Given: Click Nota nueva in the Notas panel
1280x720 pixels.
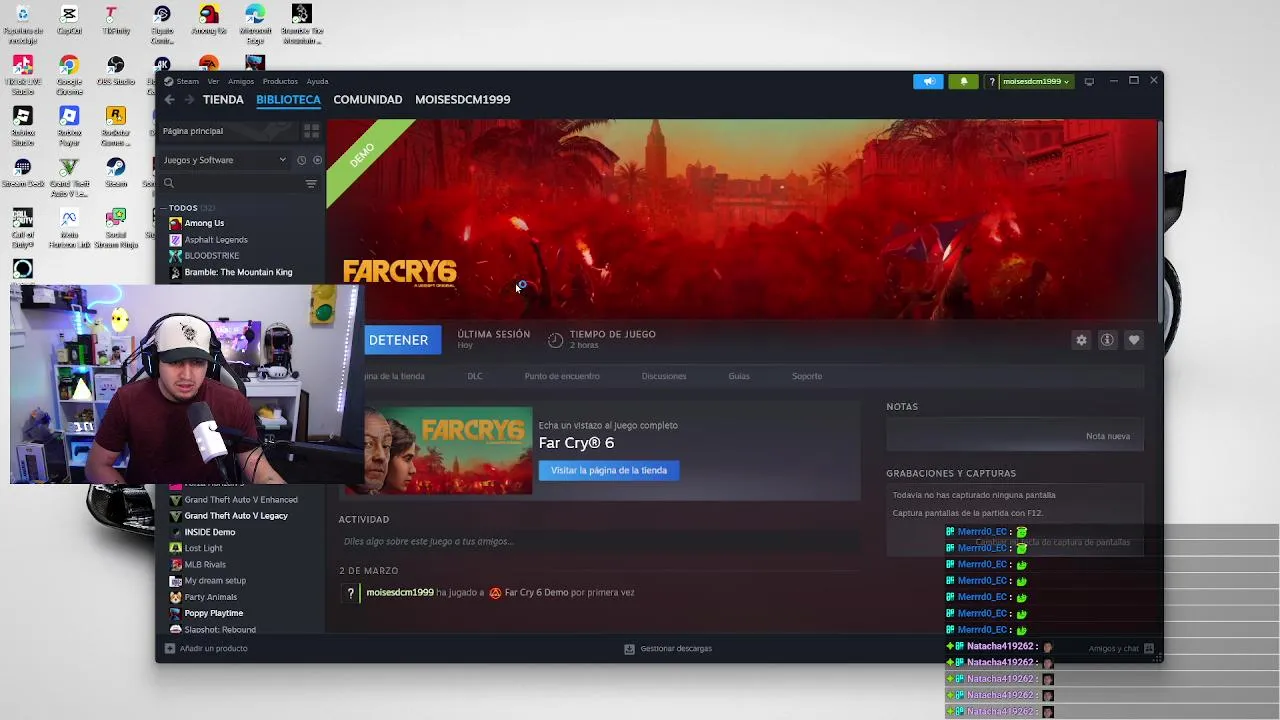Looking at the screenshot, I should pos(1108,436).
